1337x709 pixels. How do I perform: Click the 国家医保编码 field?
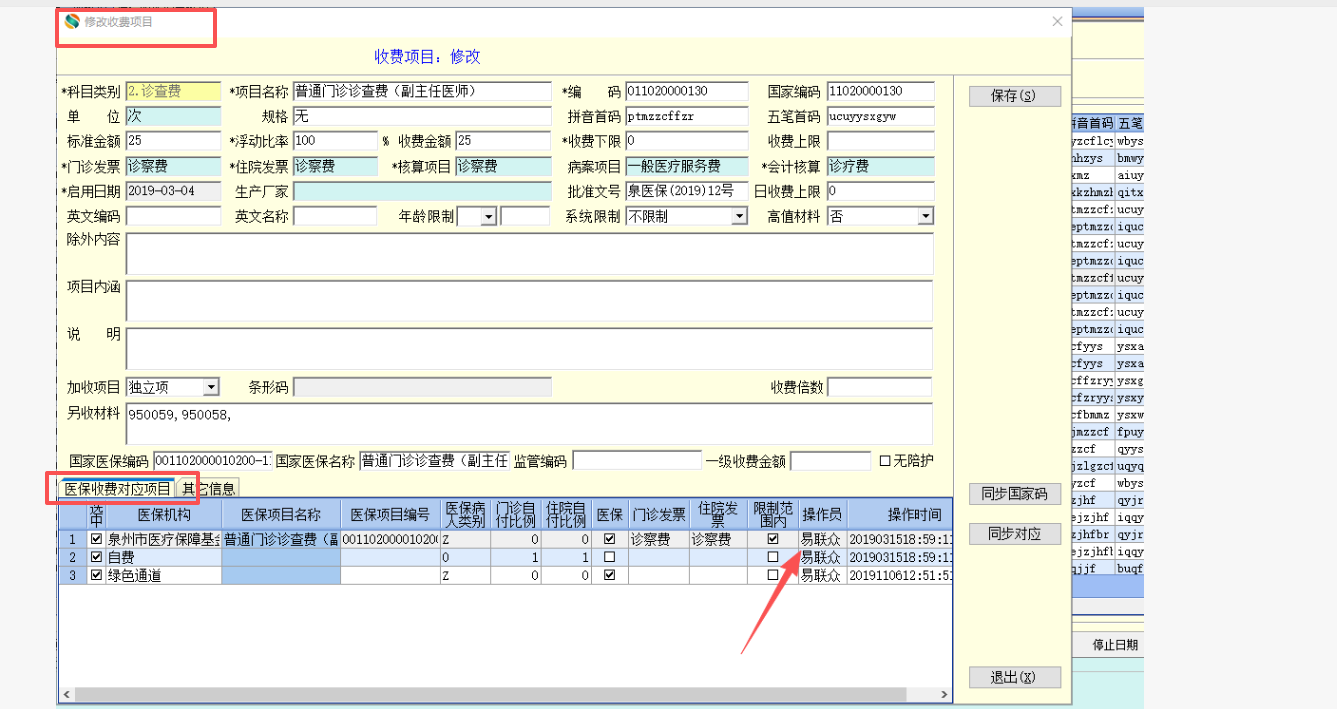tap(212, 461)
